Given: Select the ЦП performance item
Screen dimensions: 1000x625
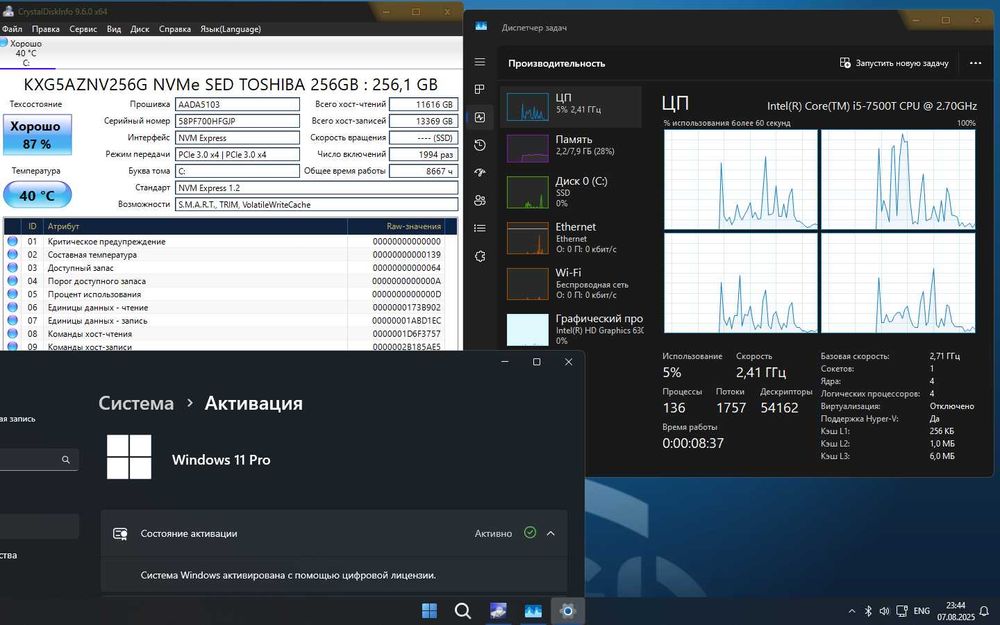Looking at the screenshot, I should tap(571, 106).
